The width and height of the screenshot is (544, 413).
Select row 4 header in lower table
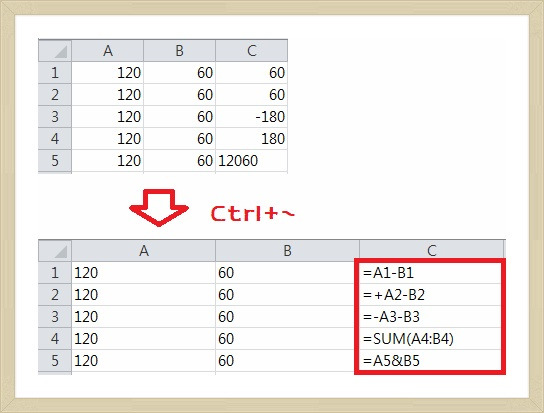(x=55, y=338)
